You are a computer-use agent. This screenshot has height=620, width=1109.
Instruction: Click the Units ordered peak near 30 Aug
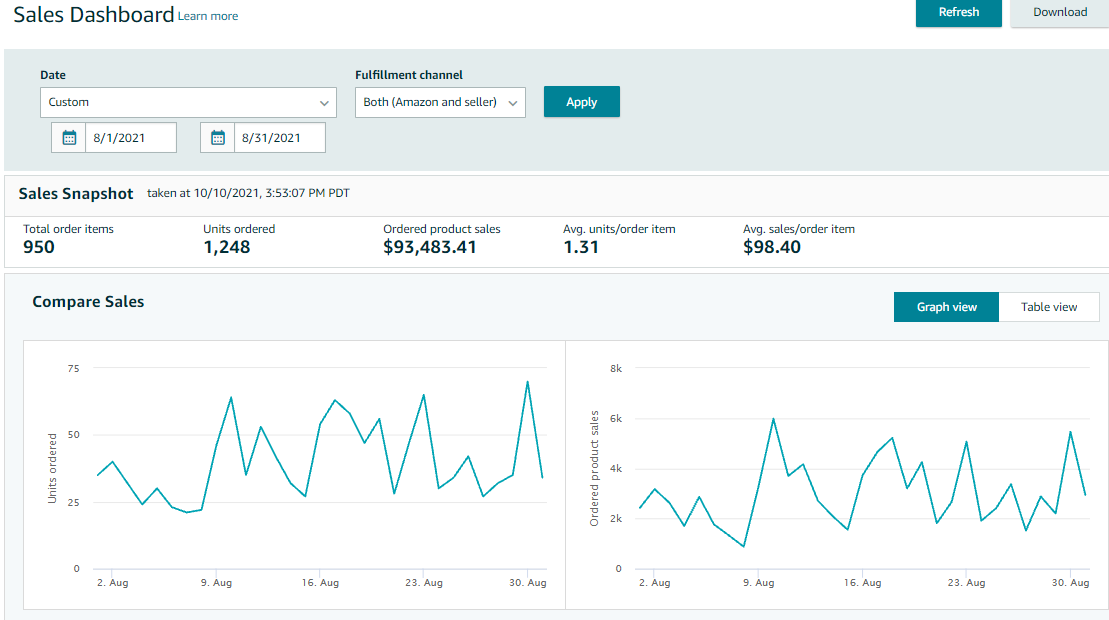(x=527, y=381)
